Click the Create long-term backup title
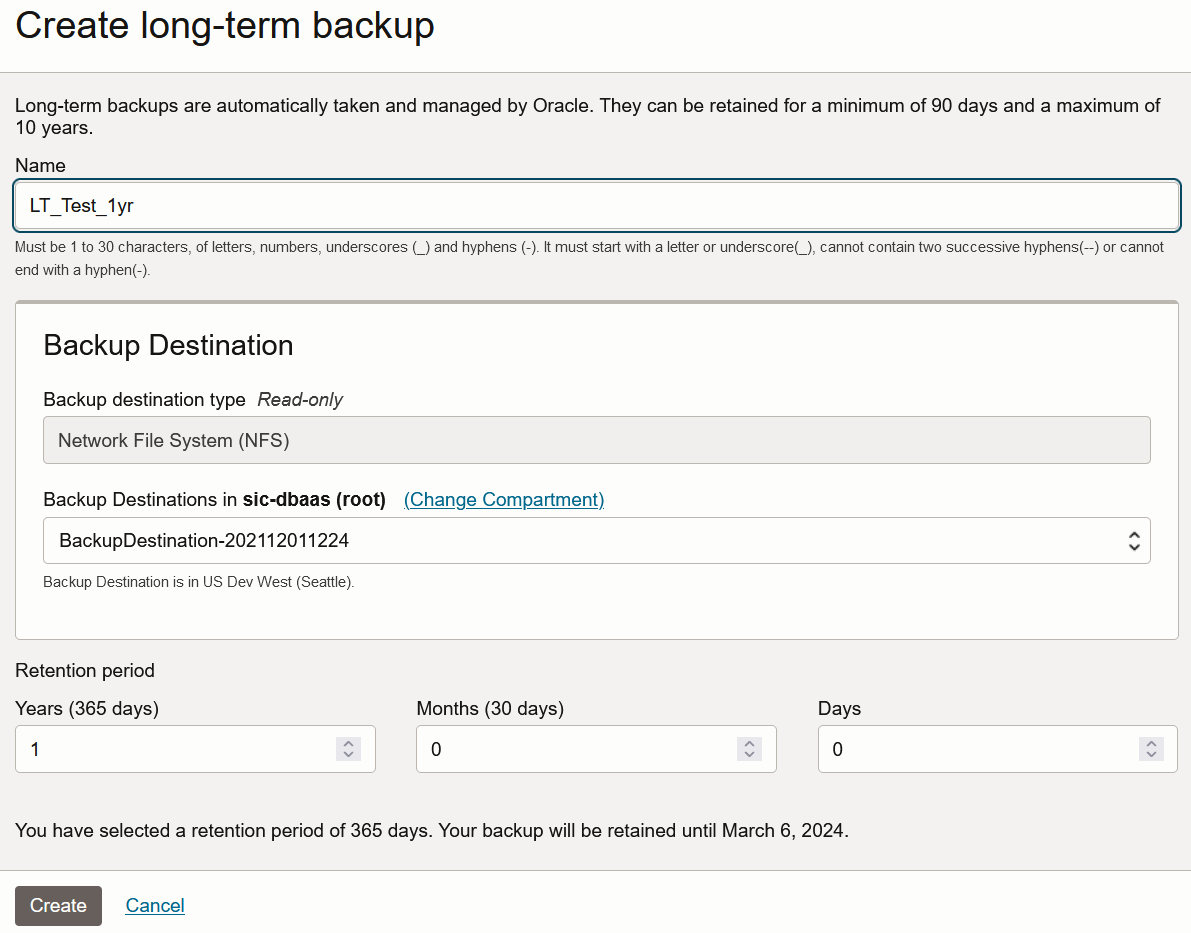The image size is (1191, 933). pos(225,25)
